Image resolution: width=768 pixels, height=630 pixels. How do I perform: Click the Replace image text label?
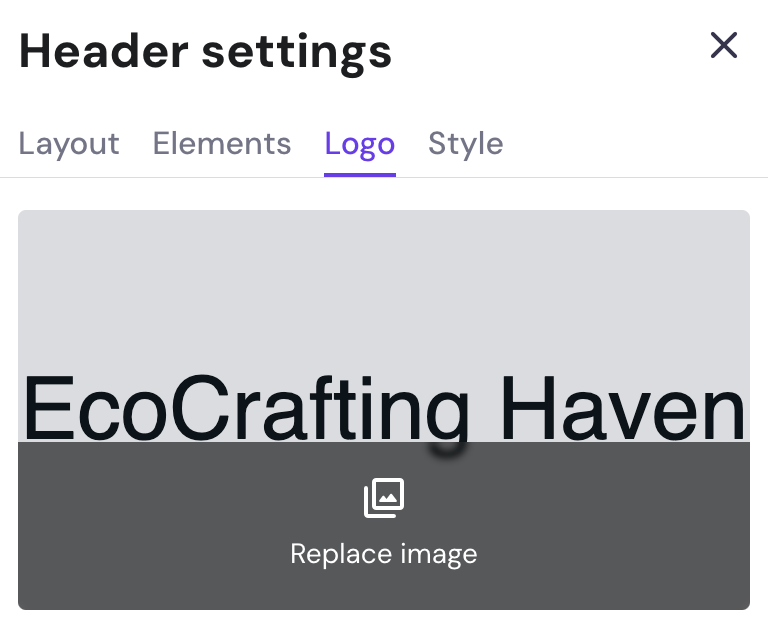[x=384, y=553]
